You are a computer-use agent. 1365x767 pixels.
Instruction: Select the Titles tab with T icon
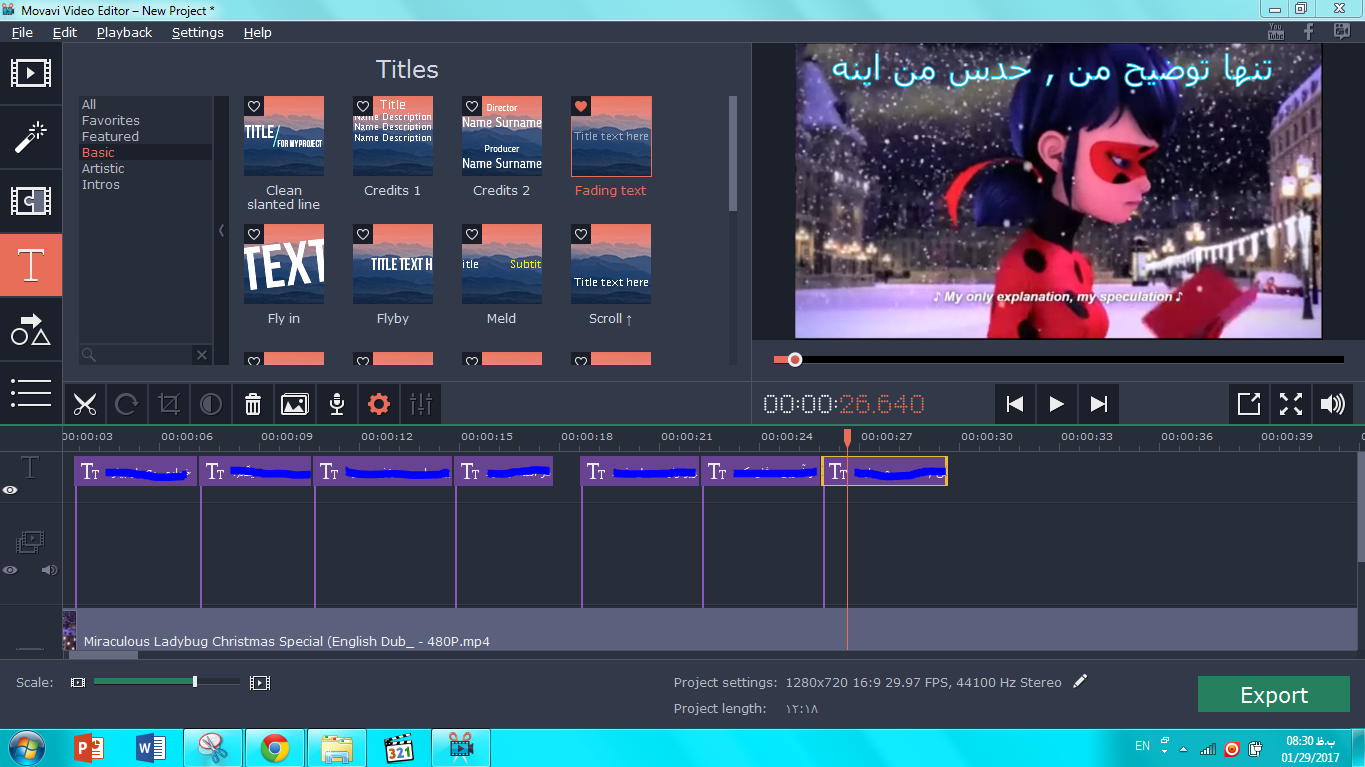pos(31,265)
